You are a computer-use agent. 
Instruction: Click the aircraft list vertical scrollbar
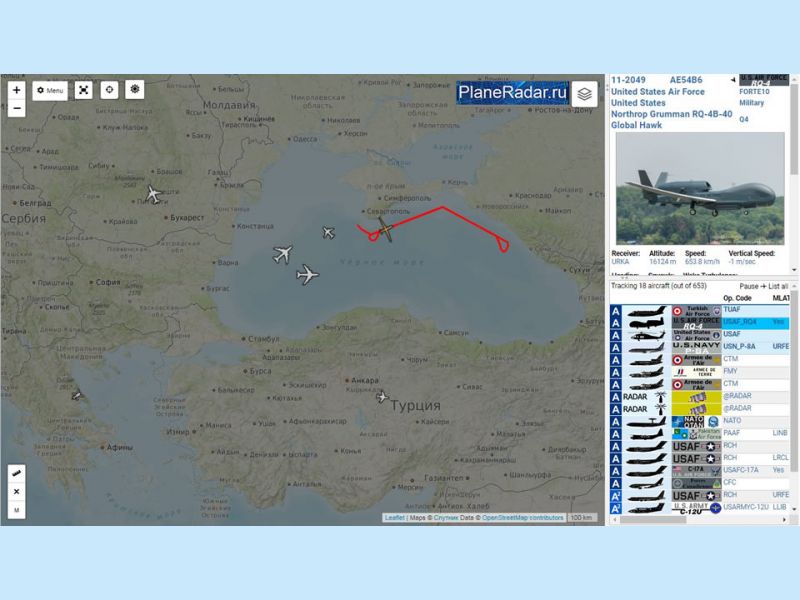(794, 380)
